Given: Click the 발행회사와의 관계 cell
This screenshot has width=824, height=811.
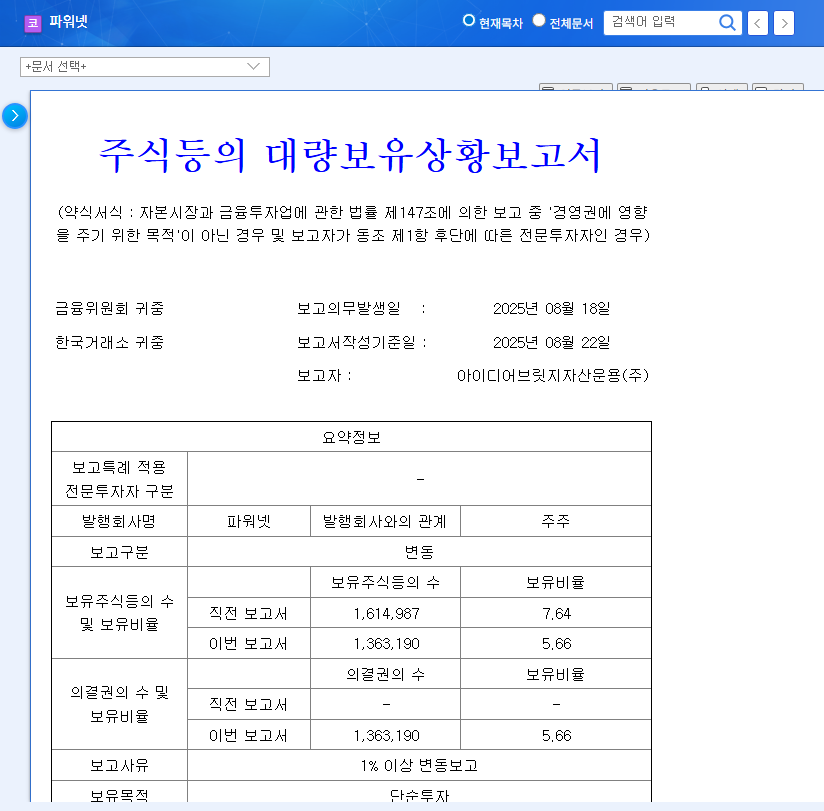Looking at the screenshot, I should point(385,521).
